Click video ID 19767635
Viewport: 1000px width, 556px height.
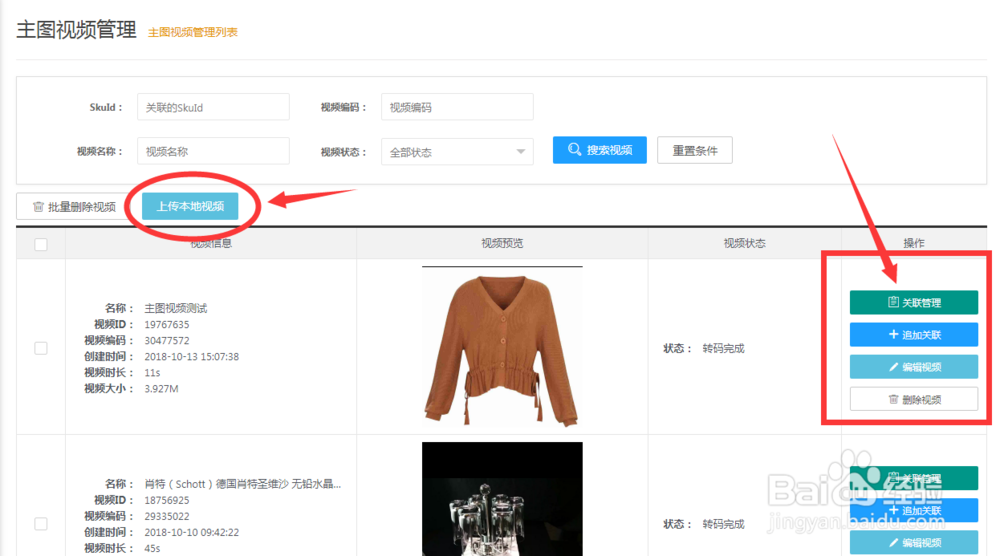(x=166, y=325)
